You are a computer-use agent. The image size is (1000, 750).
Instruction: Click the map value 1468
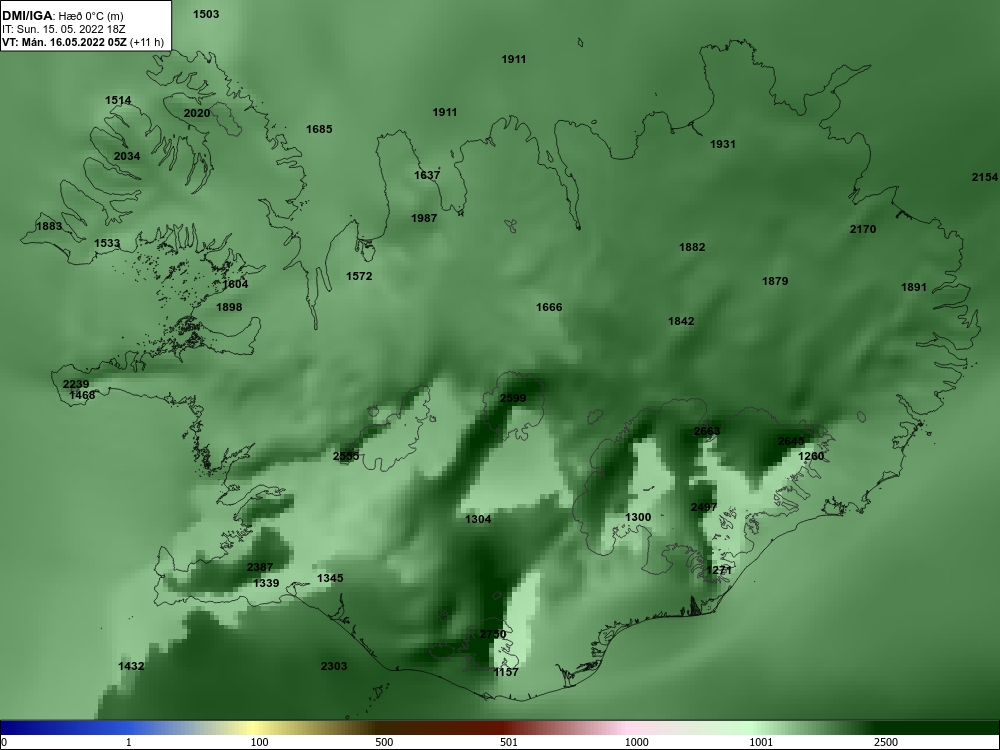[x=82, y=395]
